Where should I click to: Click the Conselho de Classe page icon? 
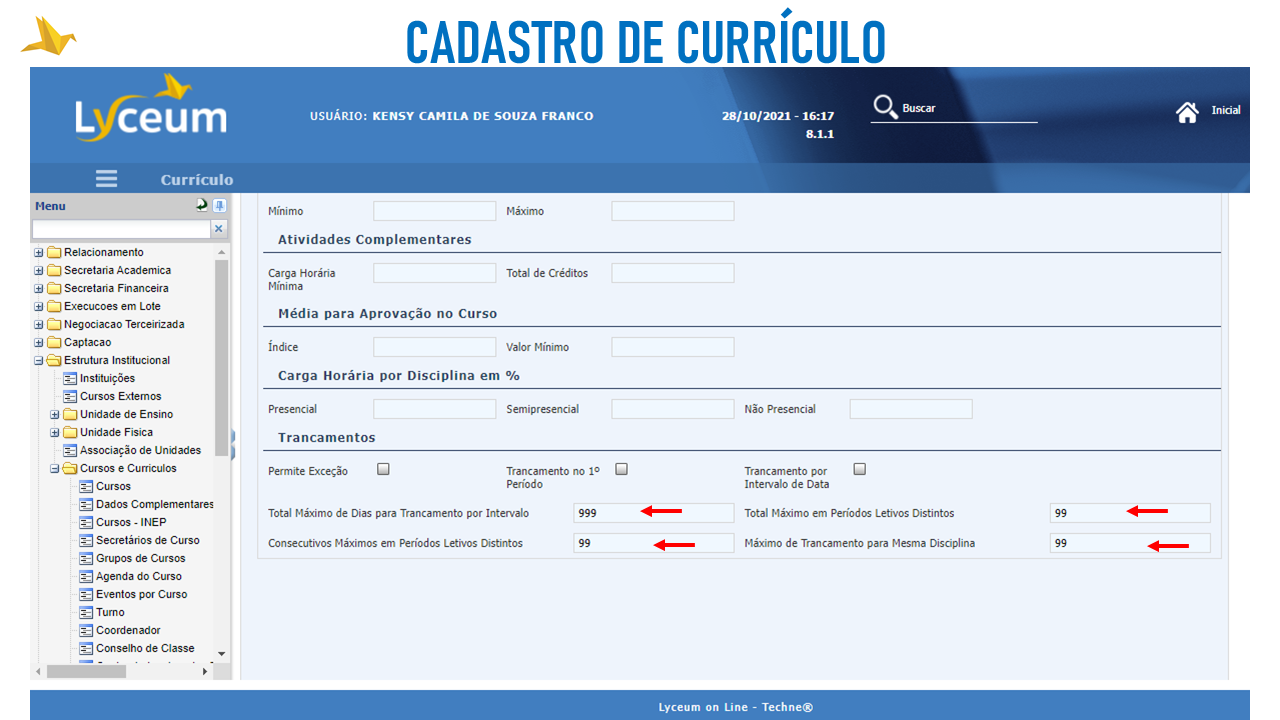tap(86, 648)
